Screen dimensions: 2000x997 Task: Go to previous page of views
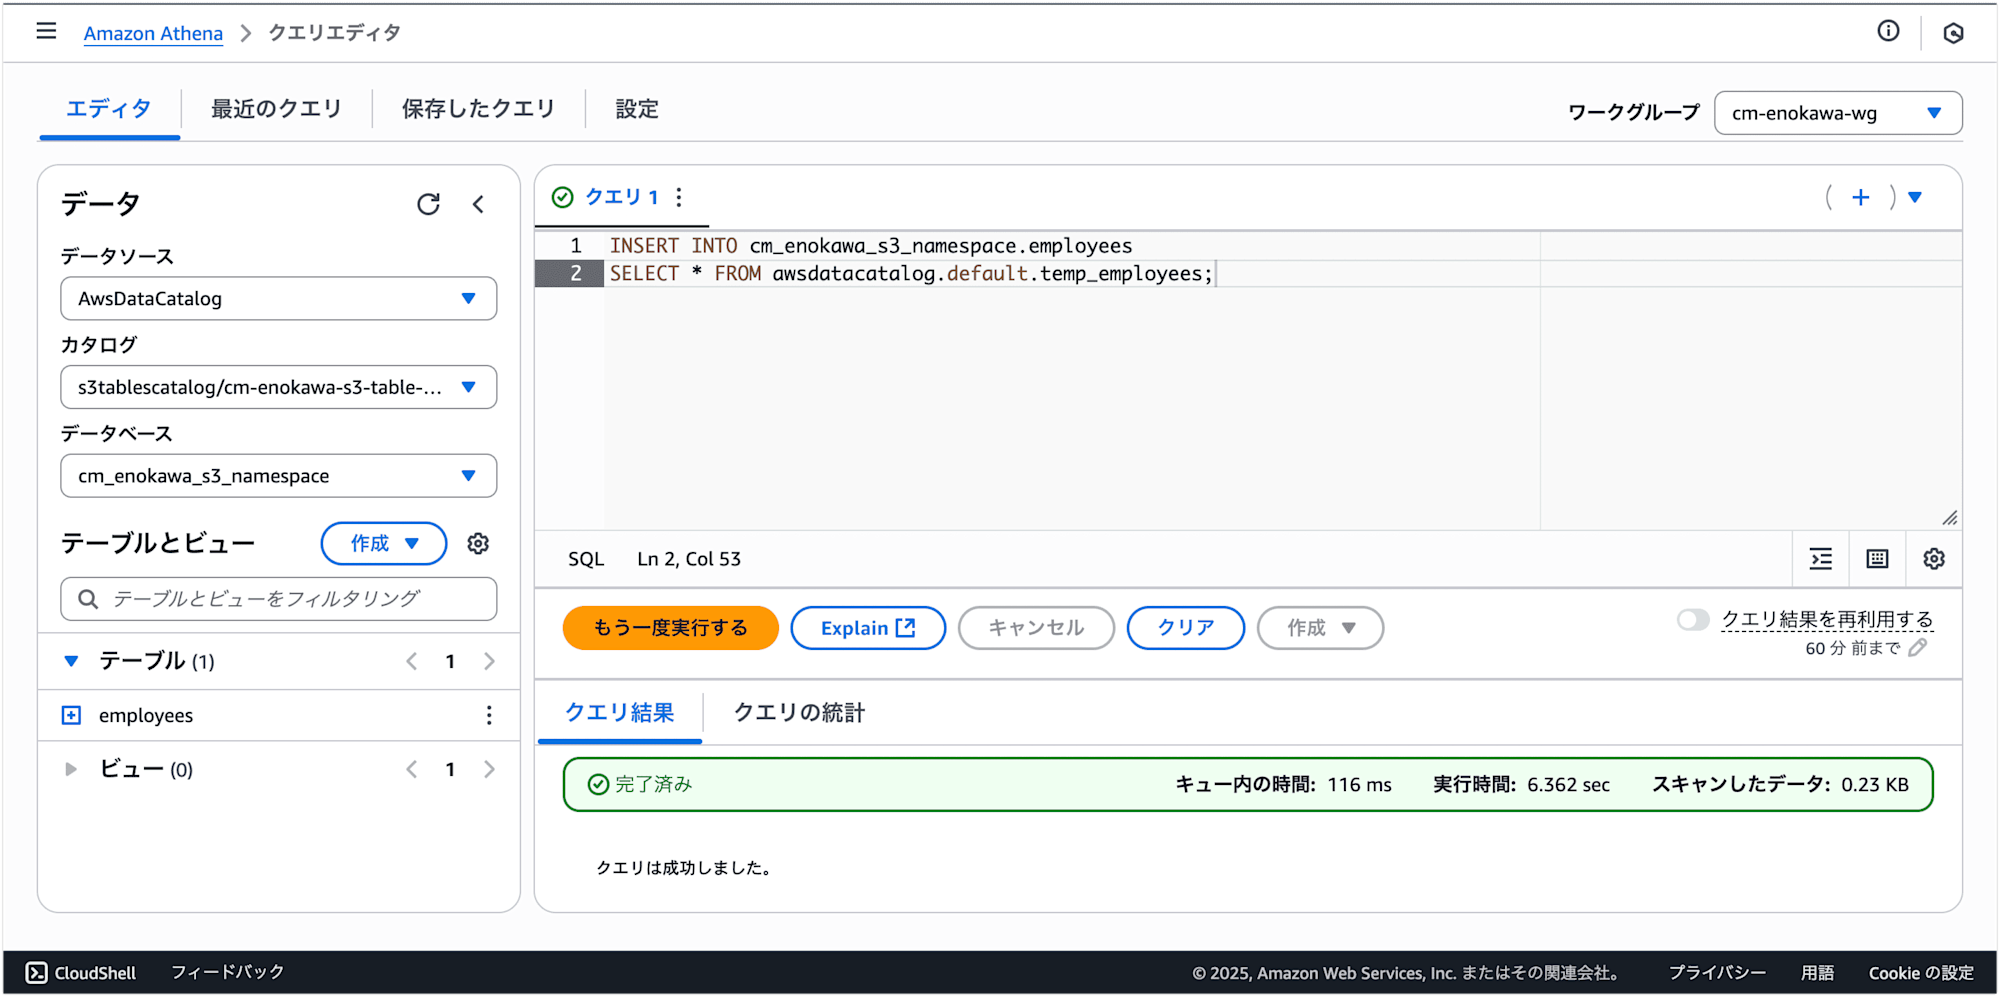pos(411,769)
